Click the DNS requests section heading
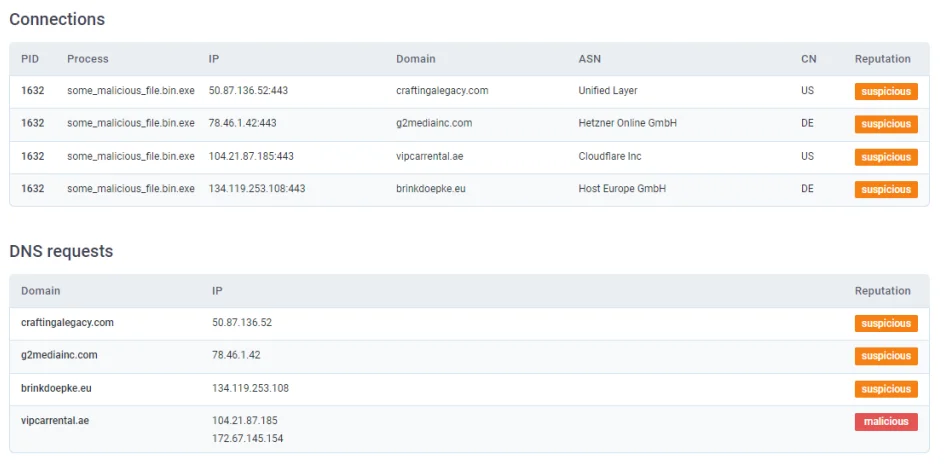 (x=61, y=251)
